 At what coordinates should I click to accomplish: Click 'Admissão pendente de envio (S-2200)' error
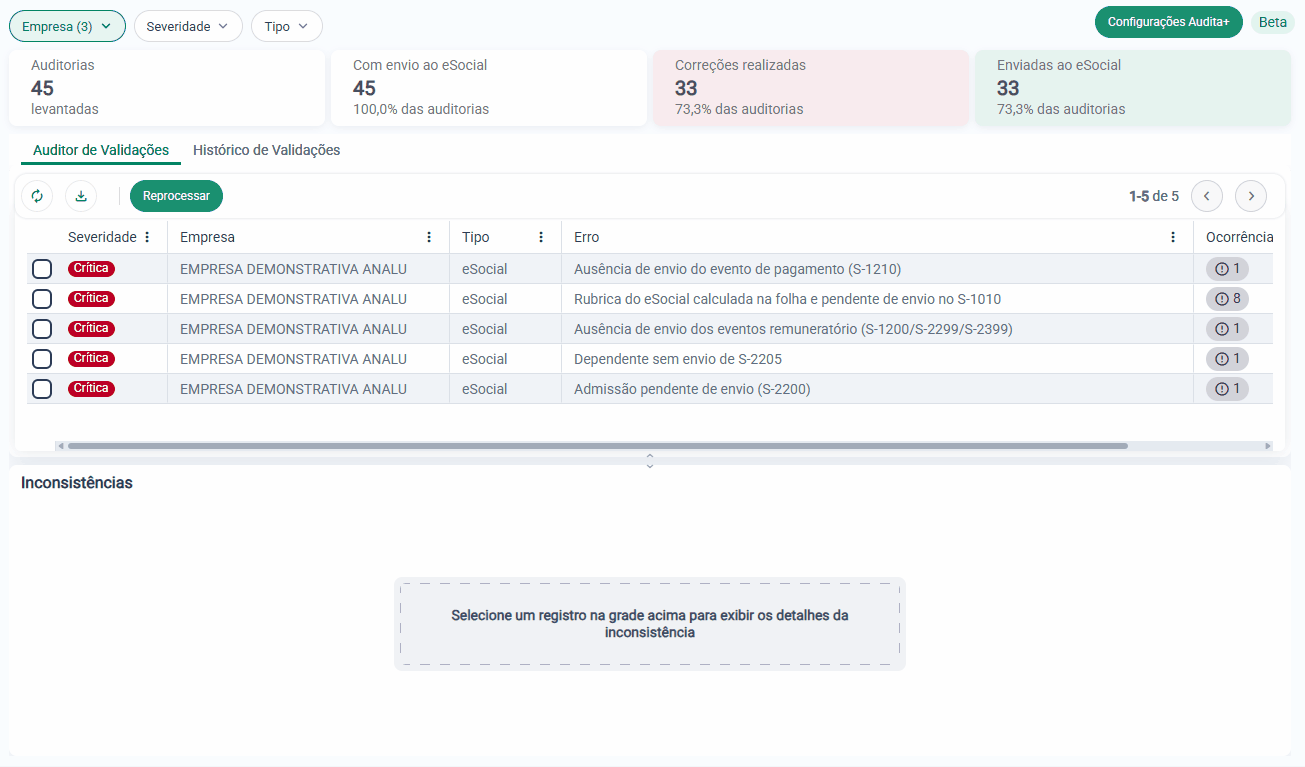tap(692, 389)
